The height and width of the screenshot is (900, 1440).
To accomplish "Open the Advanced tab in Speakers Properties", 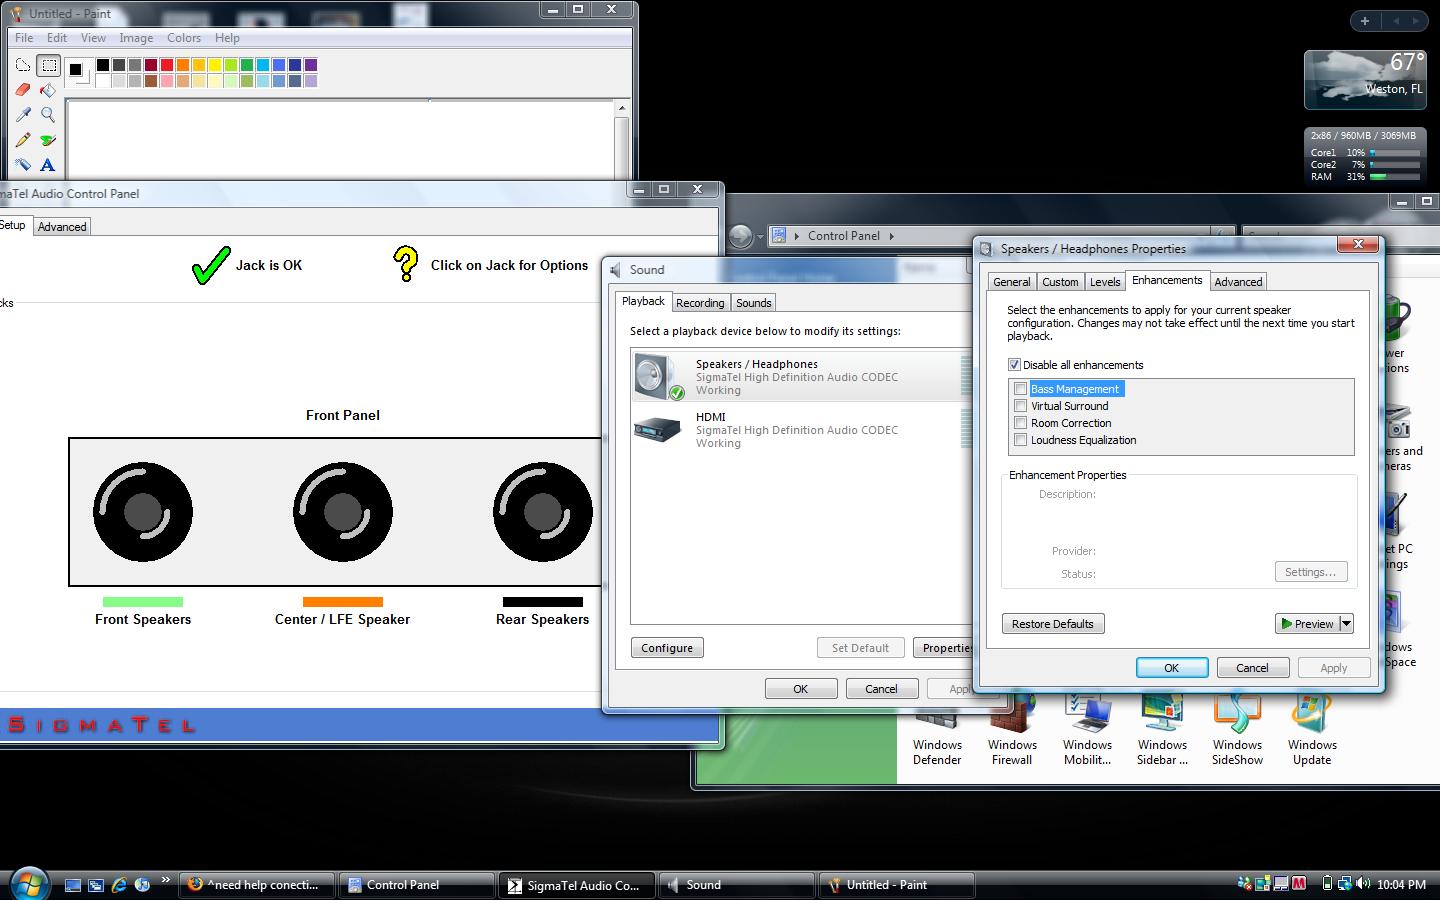I will tap(1238, 282).
